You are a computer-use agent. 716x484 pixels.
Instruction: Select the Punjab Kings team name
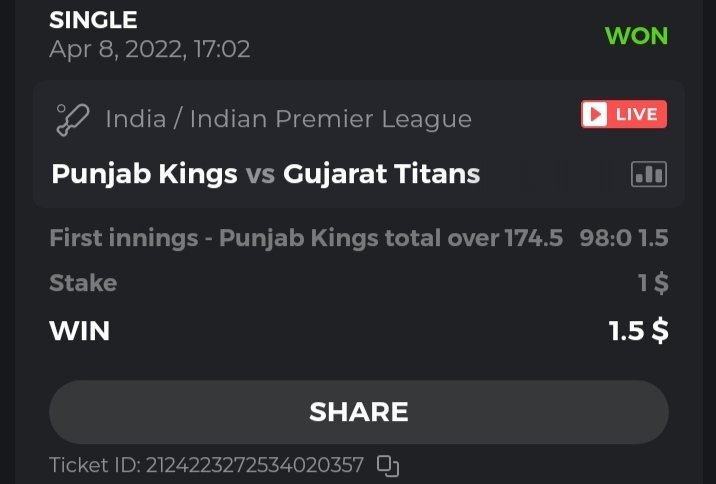[144, 175]
